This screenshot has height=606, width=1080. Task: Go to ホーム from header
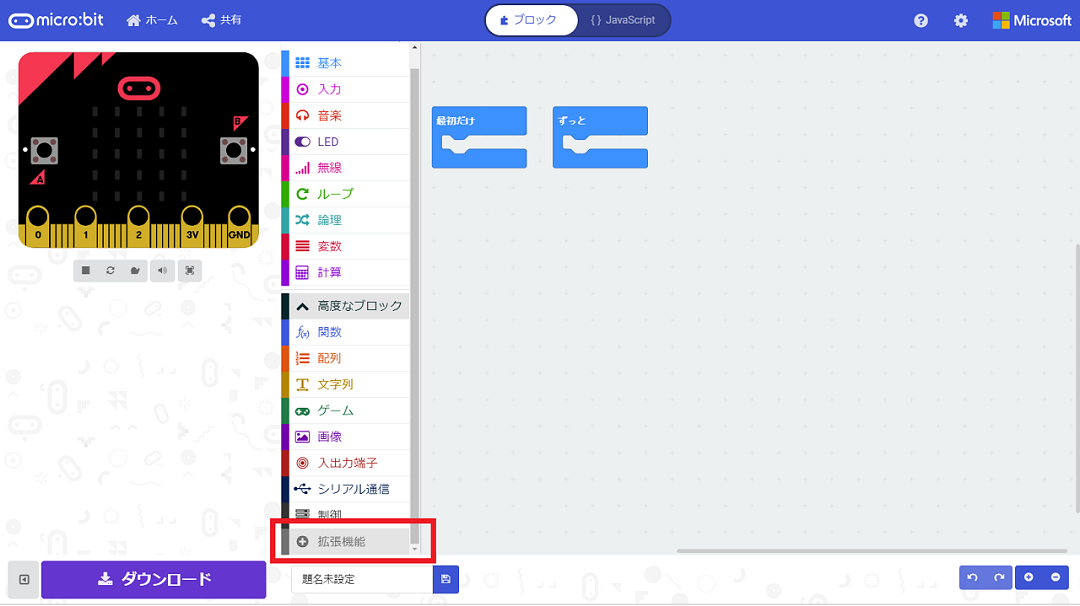(152, 20)
